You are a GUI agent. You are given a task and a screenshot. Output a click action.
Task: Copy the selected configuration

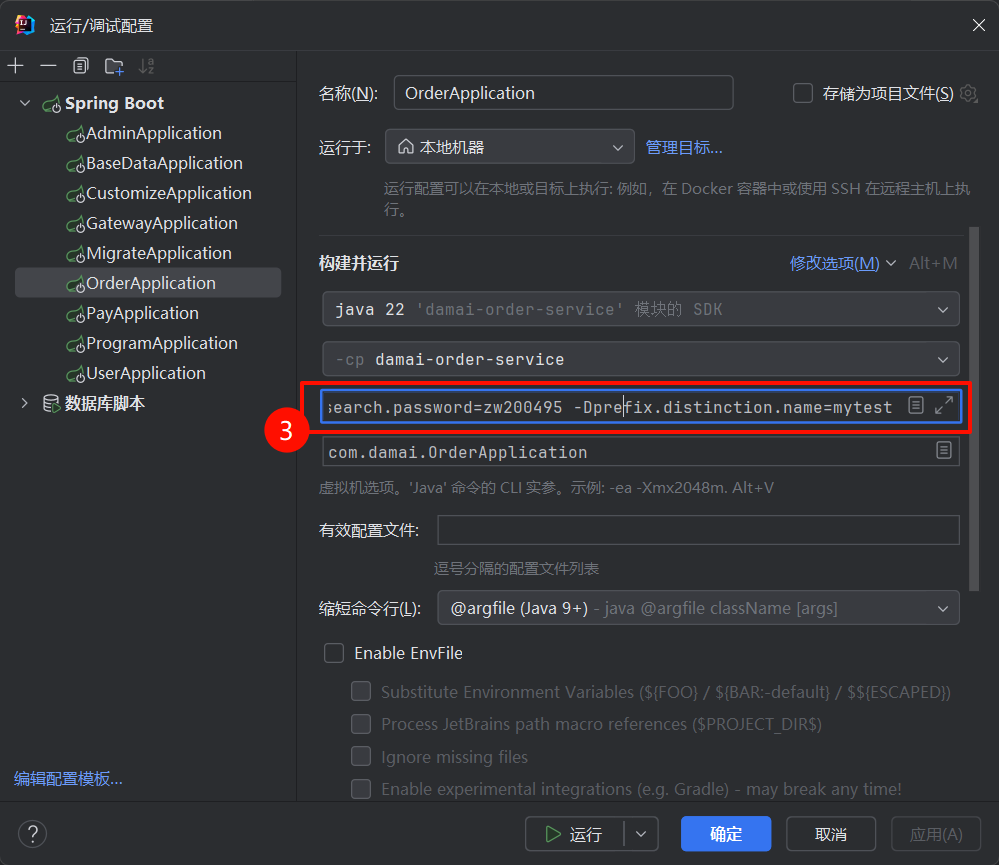[x=81, y=66]
